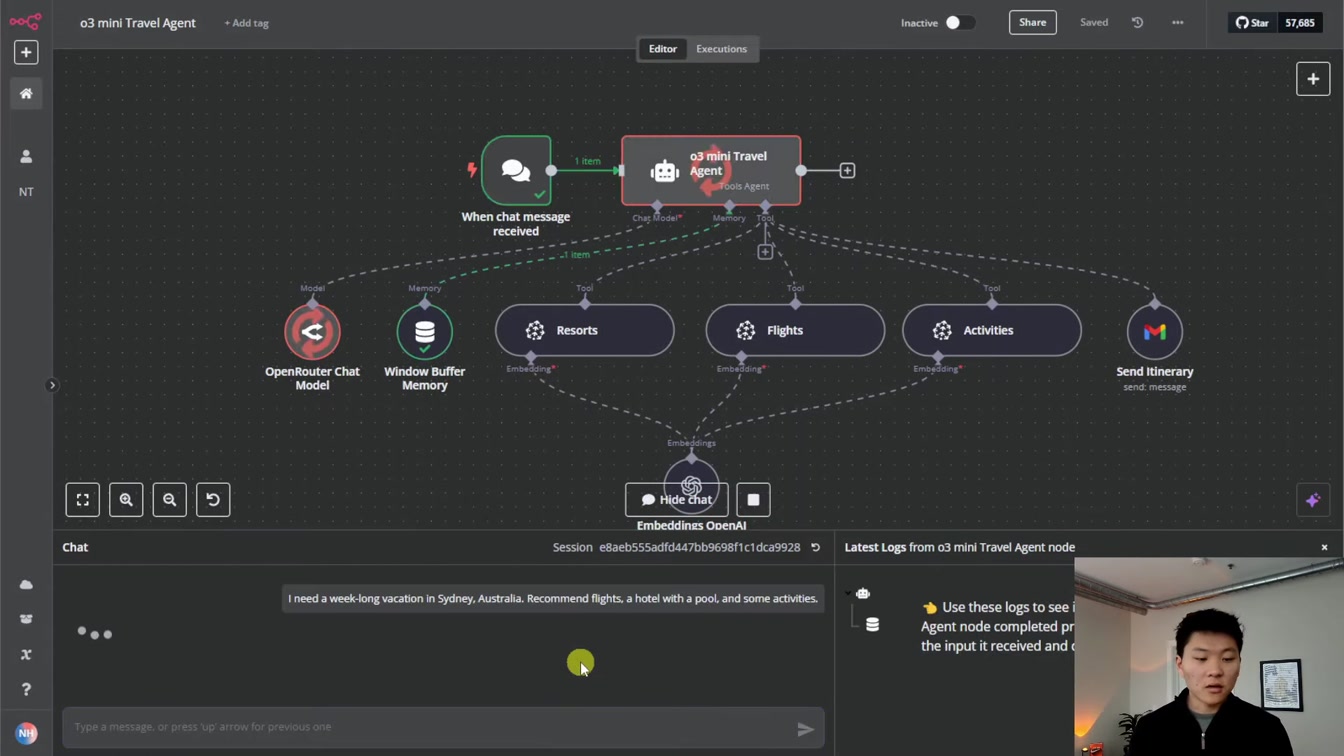Select the o3 mini Travel Agent node

[711, 171]
